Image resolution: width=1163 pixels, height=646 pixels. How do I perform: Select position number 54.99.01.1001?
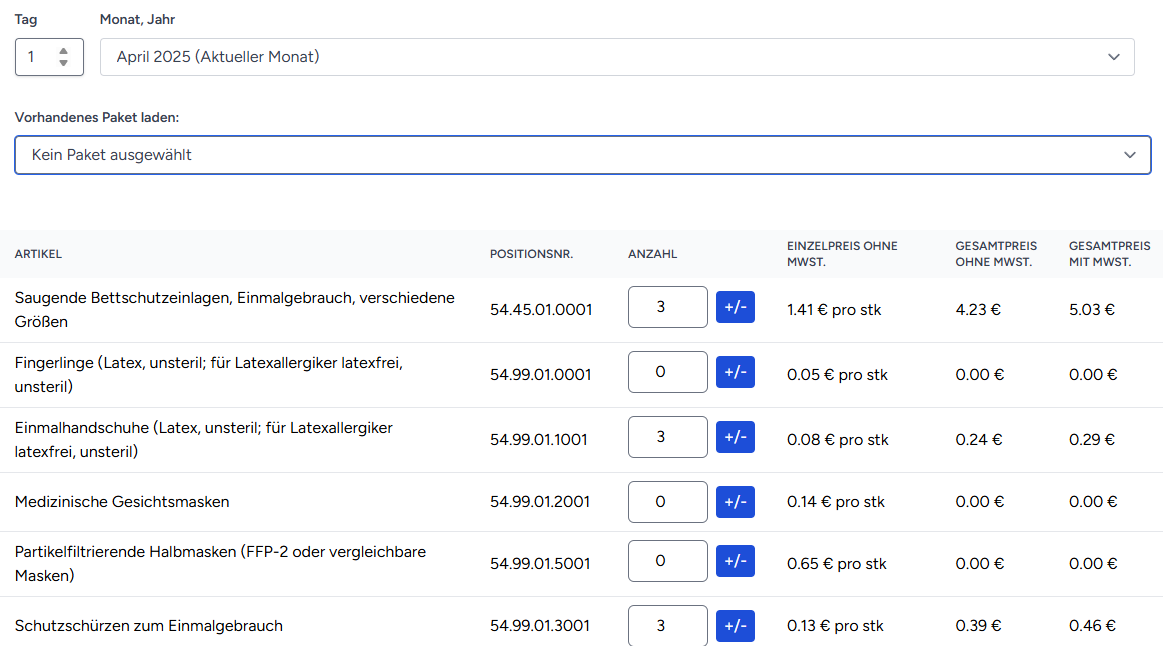pyautogui.click(x=538, y=440)
